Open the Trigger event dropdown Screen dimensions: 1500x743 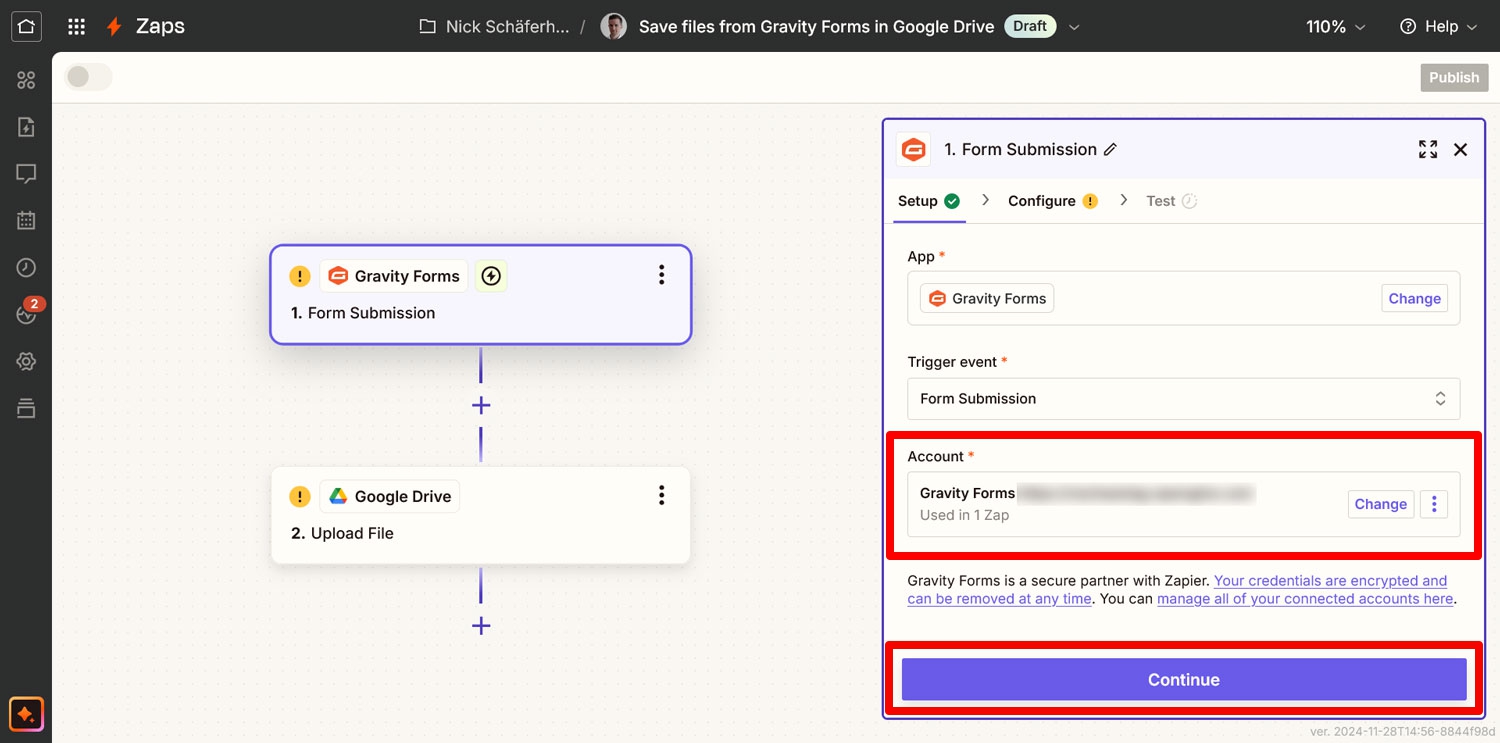pos(1184,398)
